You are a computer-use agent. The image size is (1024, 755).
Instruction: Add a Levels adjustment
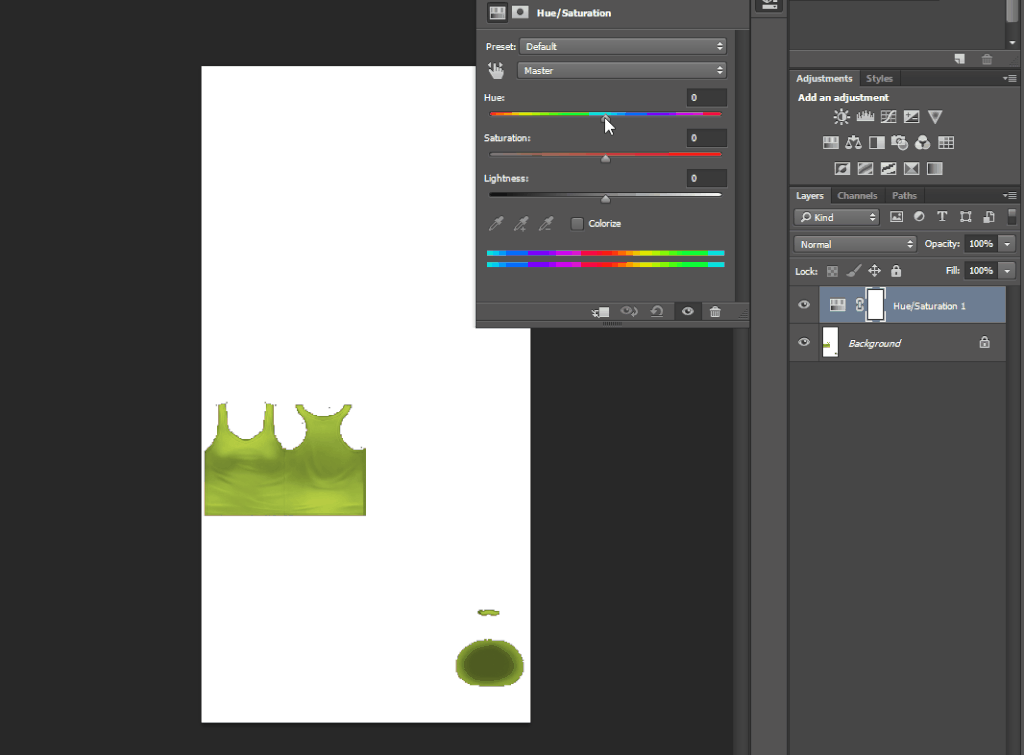(865, 117)
